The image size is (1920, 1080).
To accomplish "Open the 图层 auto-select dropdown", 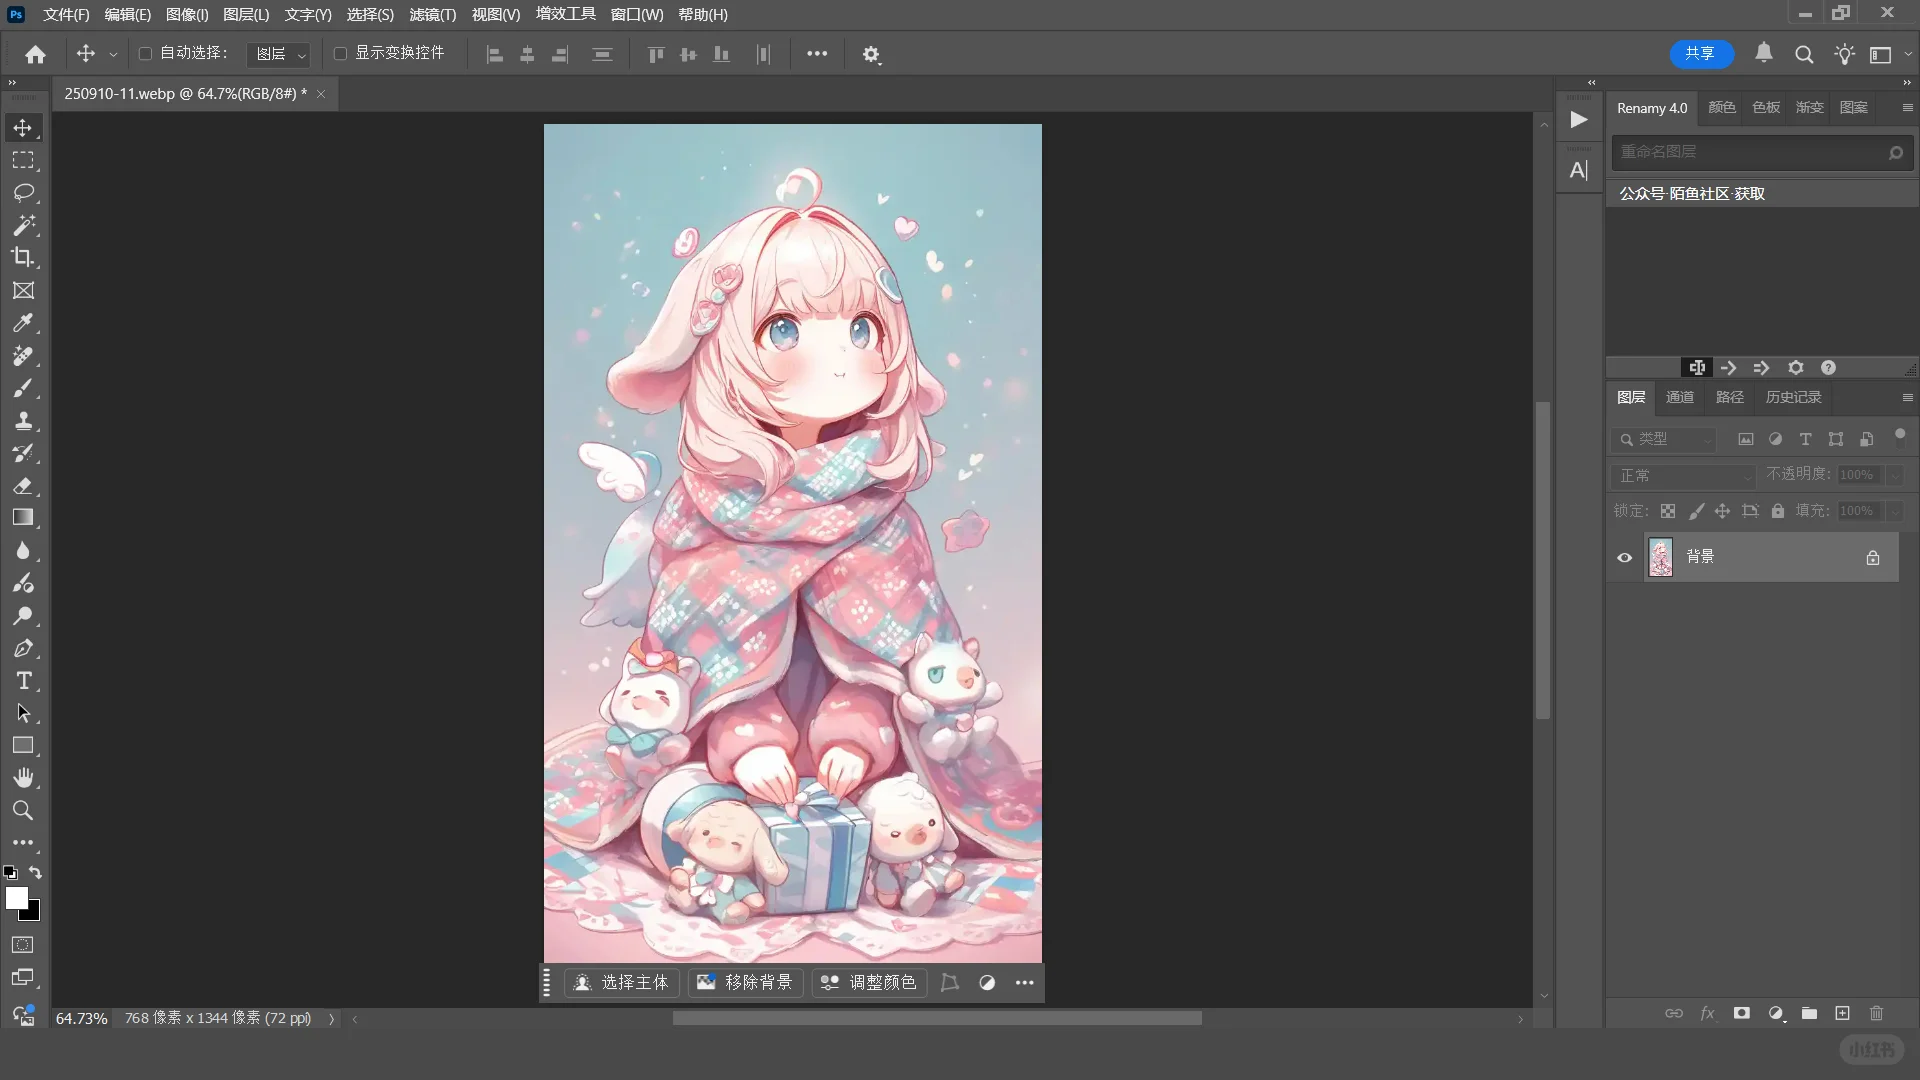I will pos(279,54).
